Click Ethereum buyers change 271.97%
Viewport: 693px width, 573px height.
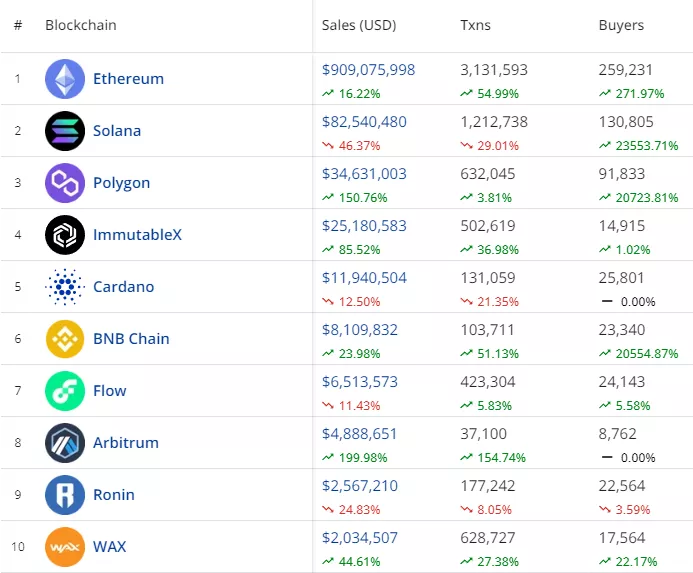[632, 94]
